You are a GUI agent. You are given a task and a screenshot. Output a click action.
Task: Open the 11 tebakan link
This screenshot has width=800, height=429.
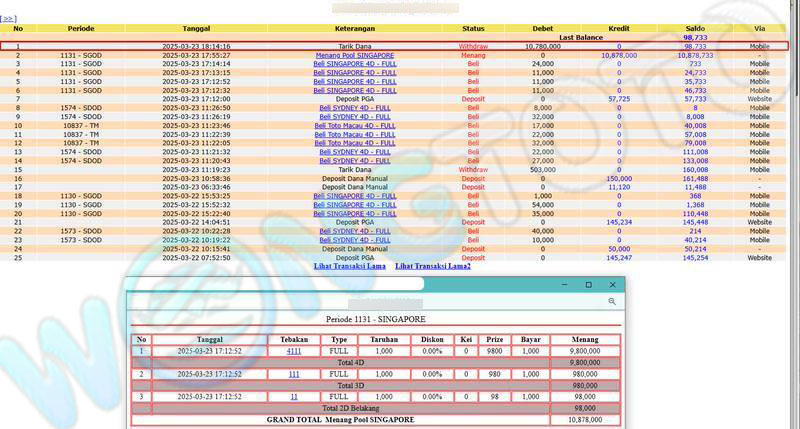tap(294, 396)
